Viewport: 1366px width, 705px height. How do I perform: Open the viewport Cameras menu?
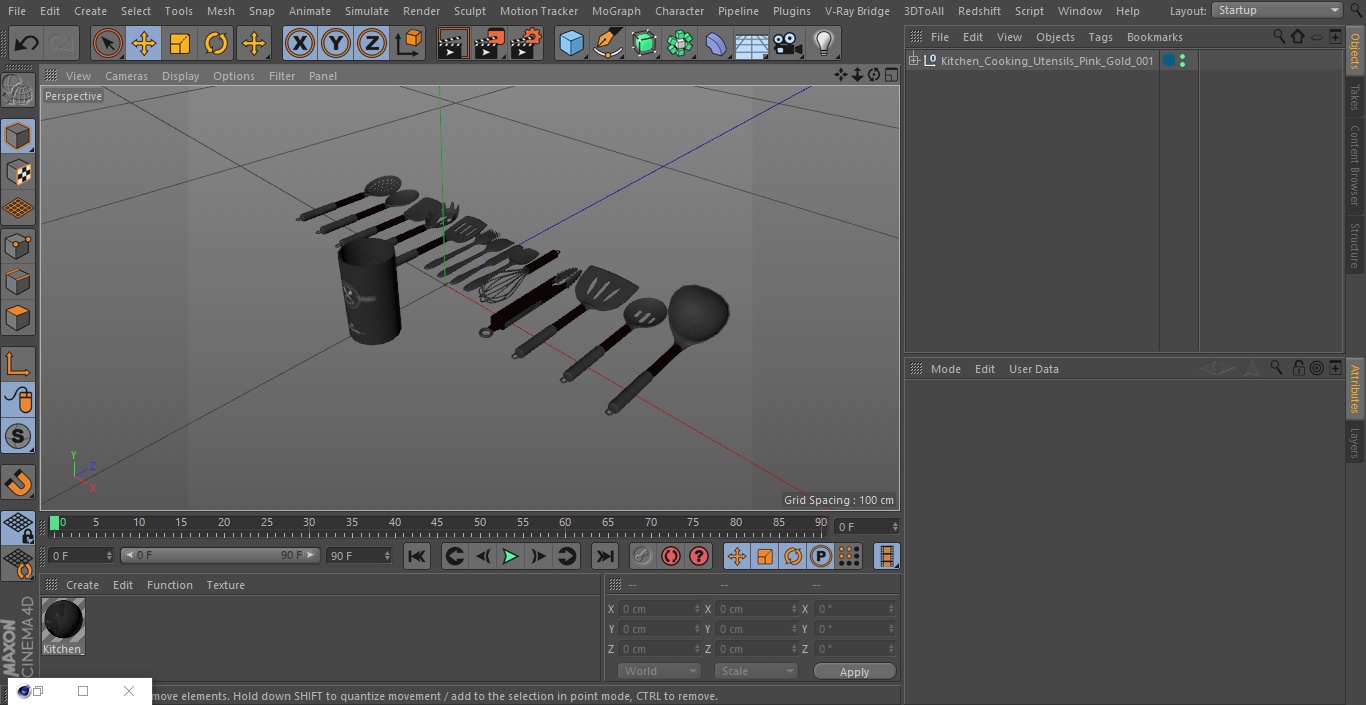(126, 76)
